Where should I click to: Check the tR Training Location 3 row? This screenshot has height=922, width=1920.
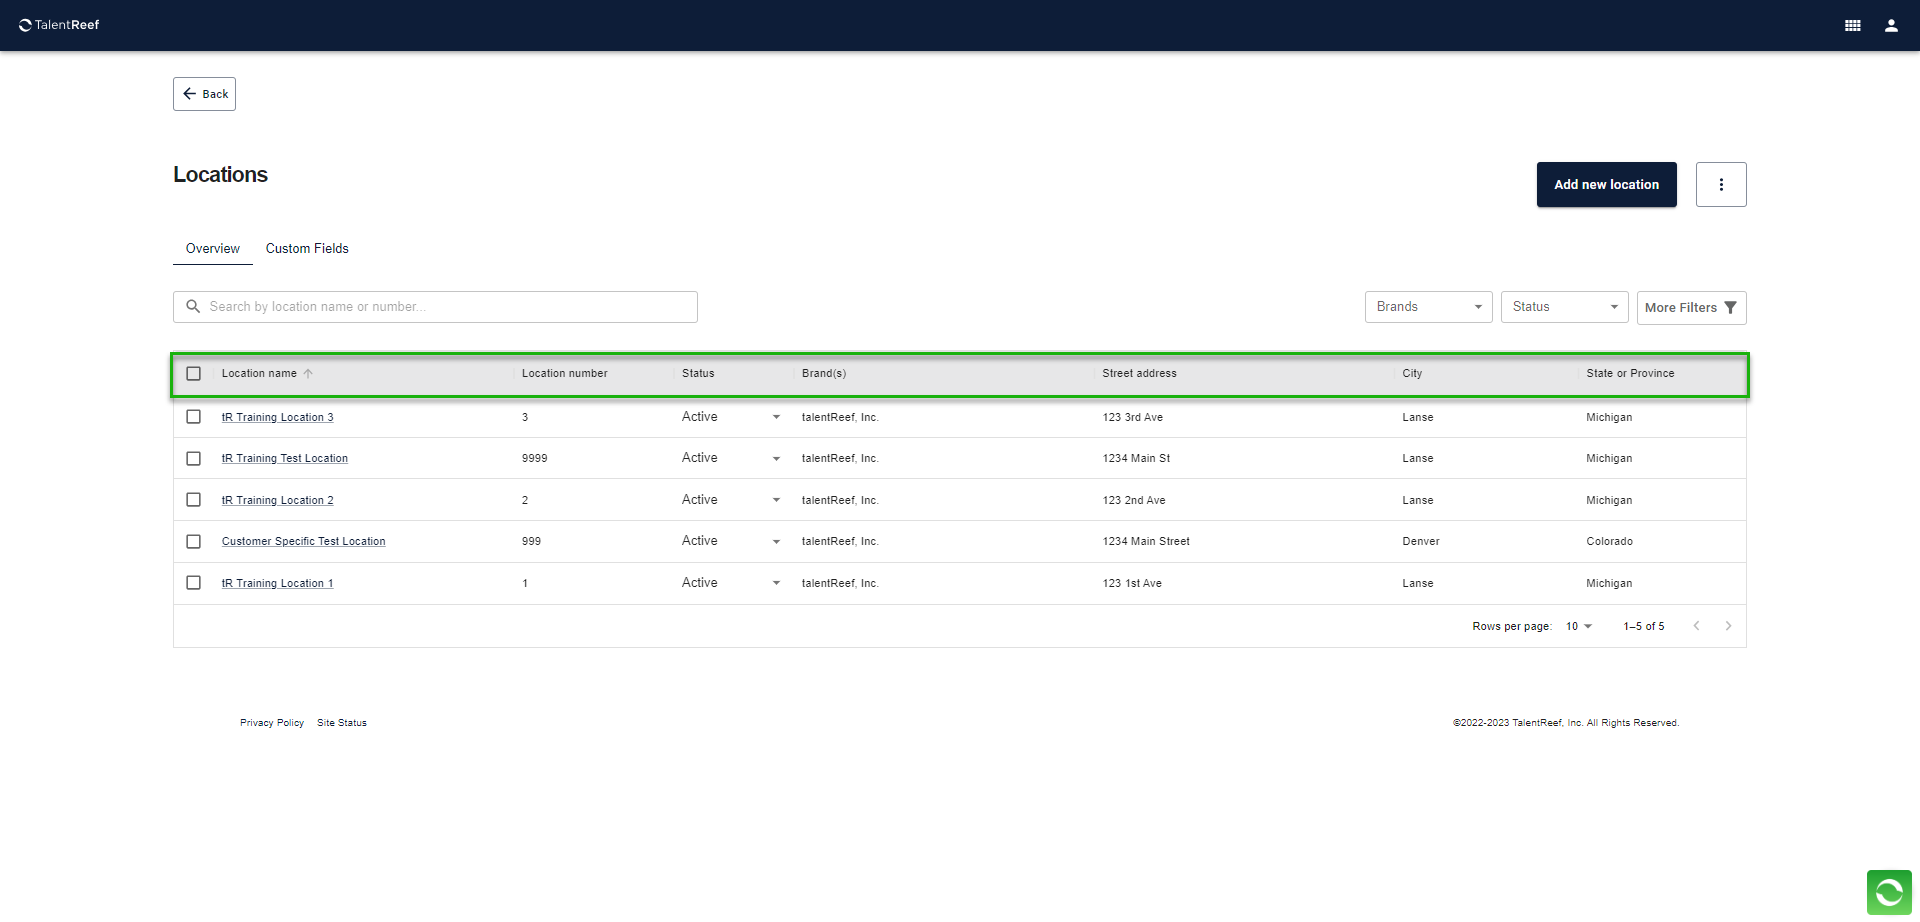click(194, 417)
